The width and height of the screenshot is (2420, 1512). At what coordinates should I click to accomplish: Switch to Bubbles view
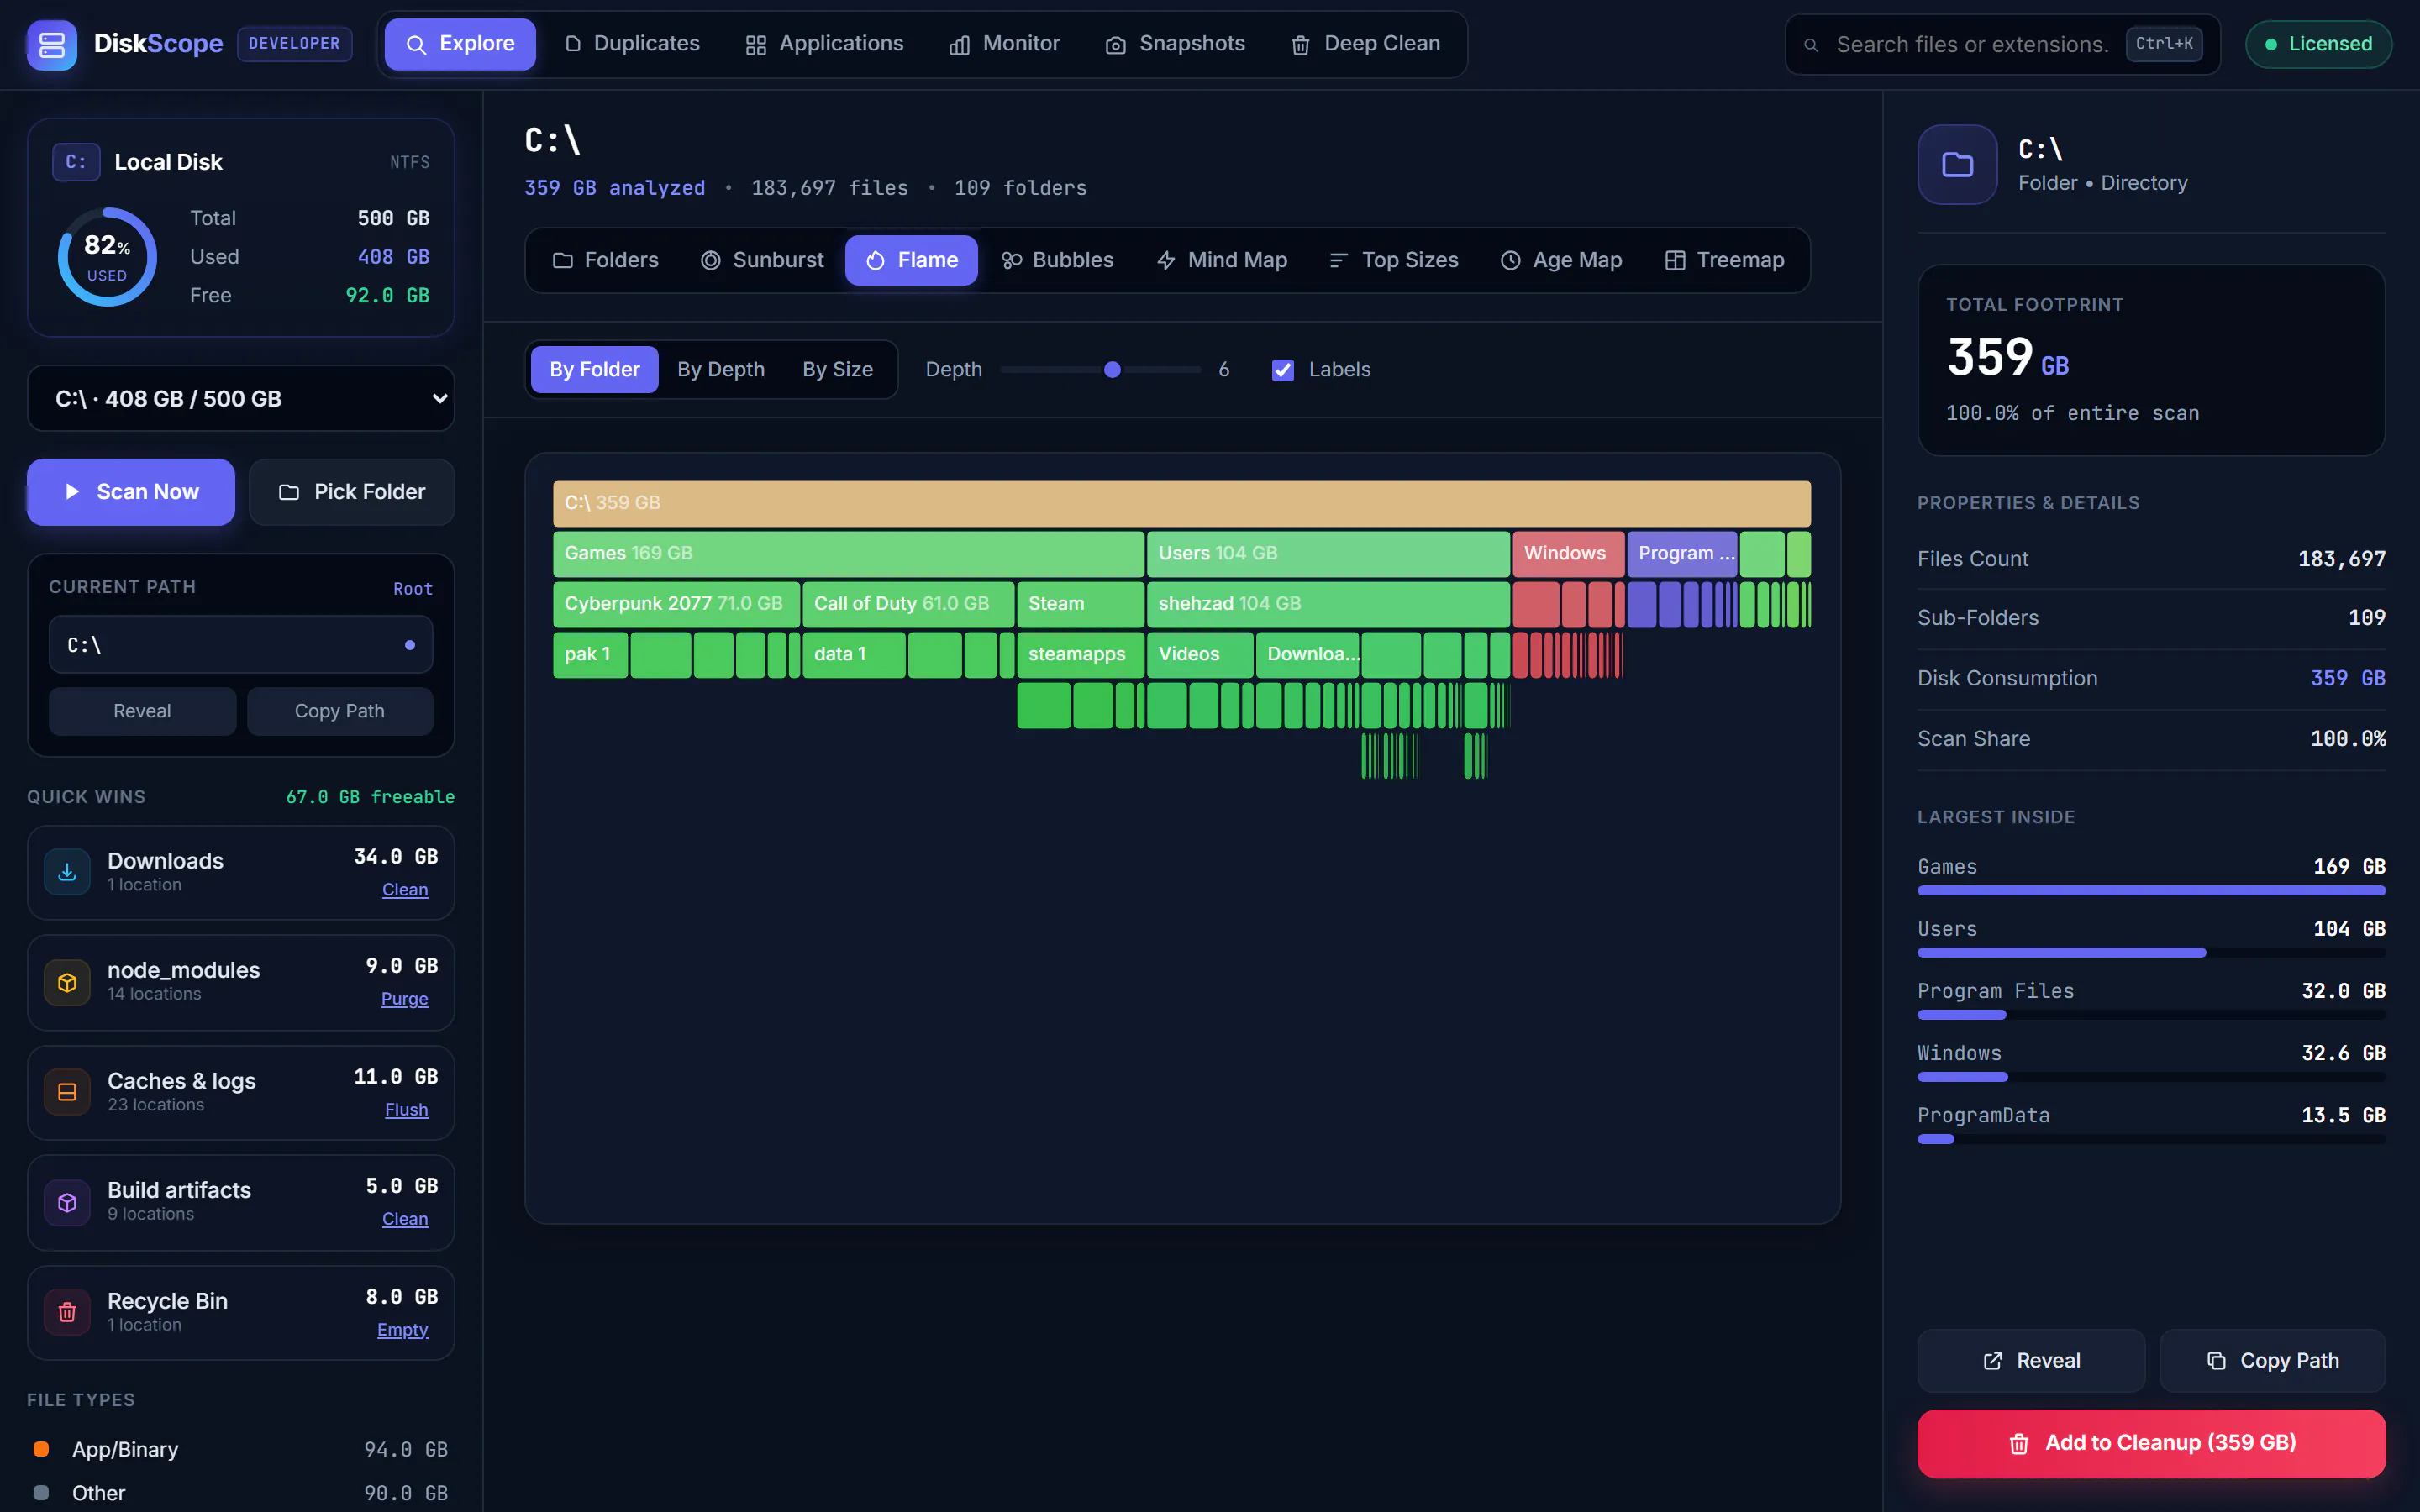(x=1057, y=260)
